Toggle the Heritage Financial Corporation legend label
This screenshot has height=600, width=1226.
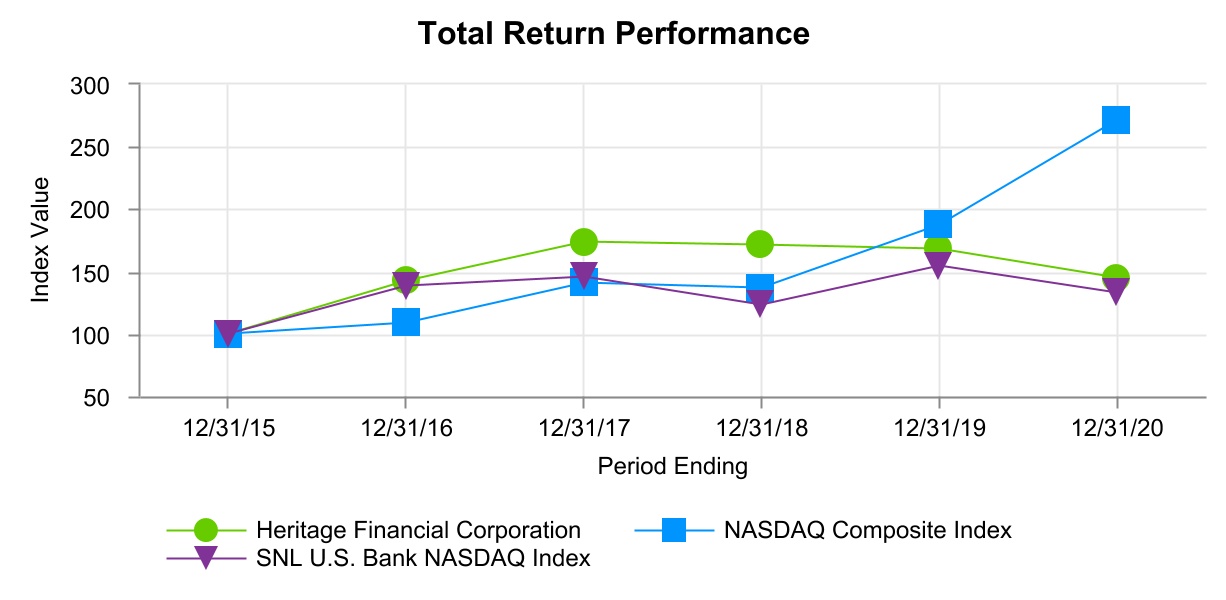click(x=418, y=530)
